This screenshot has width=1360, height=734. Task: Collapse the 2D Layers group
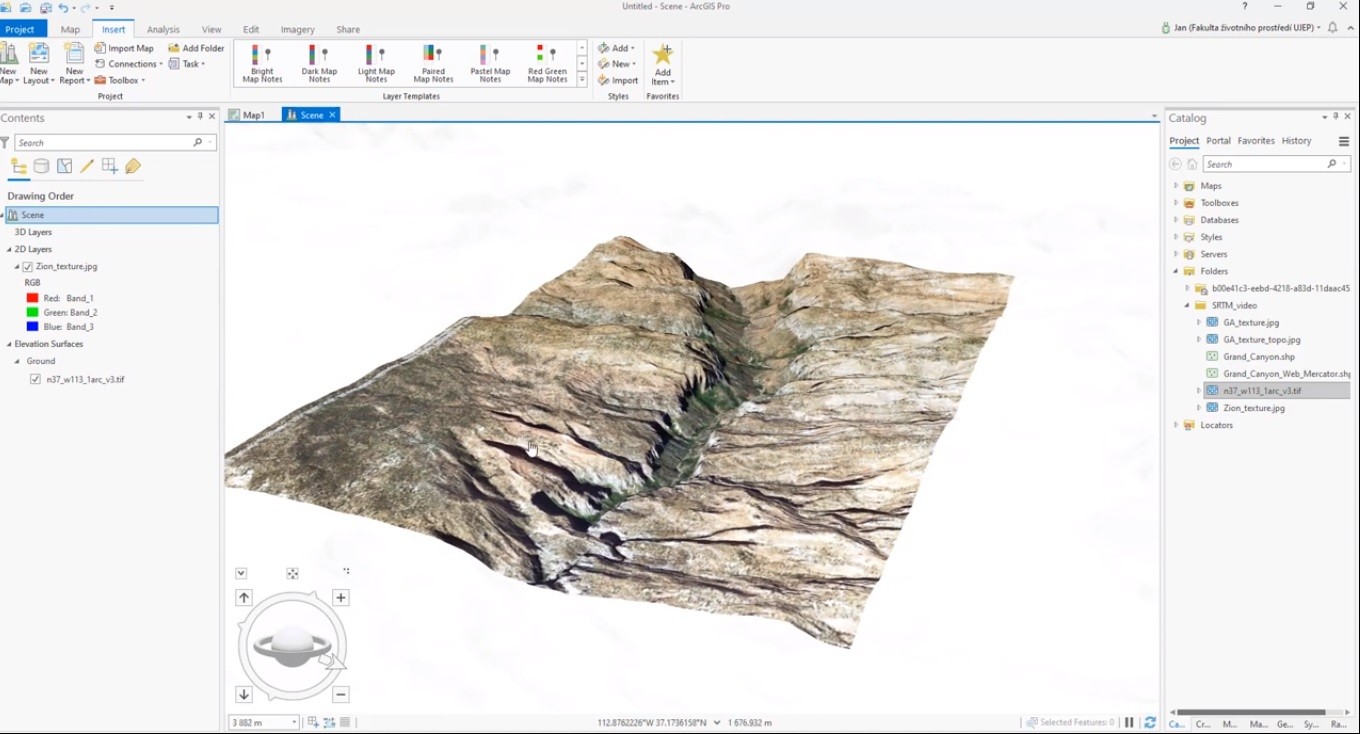point(10,249)
